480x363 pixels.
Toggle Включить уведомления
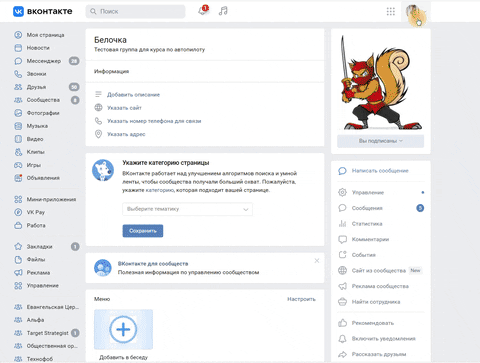[383, 339]
